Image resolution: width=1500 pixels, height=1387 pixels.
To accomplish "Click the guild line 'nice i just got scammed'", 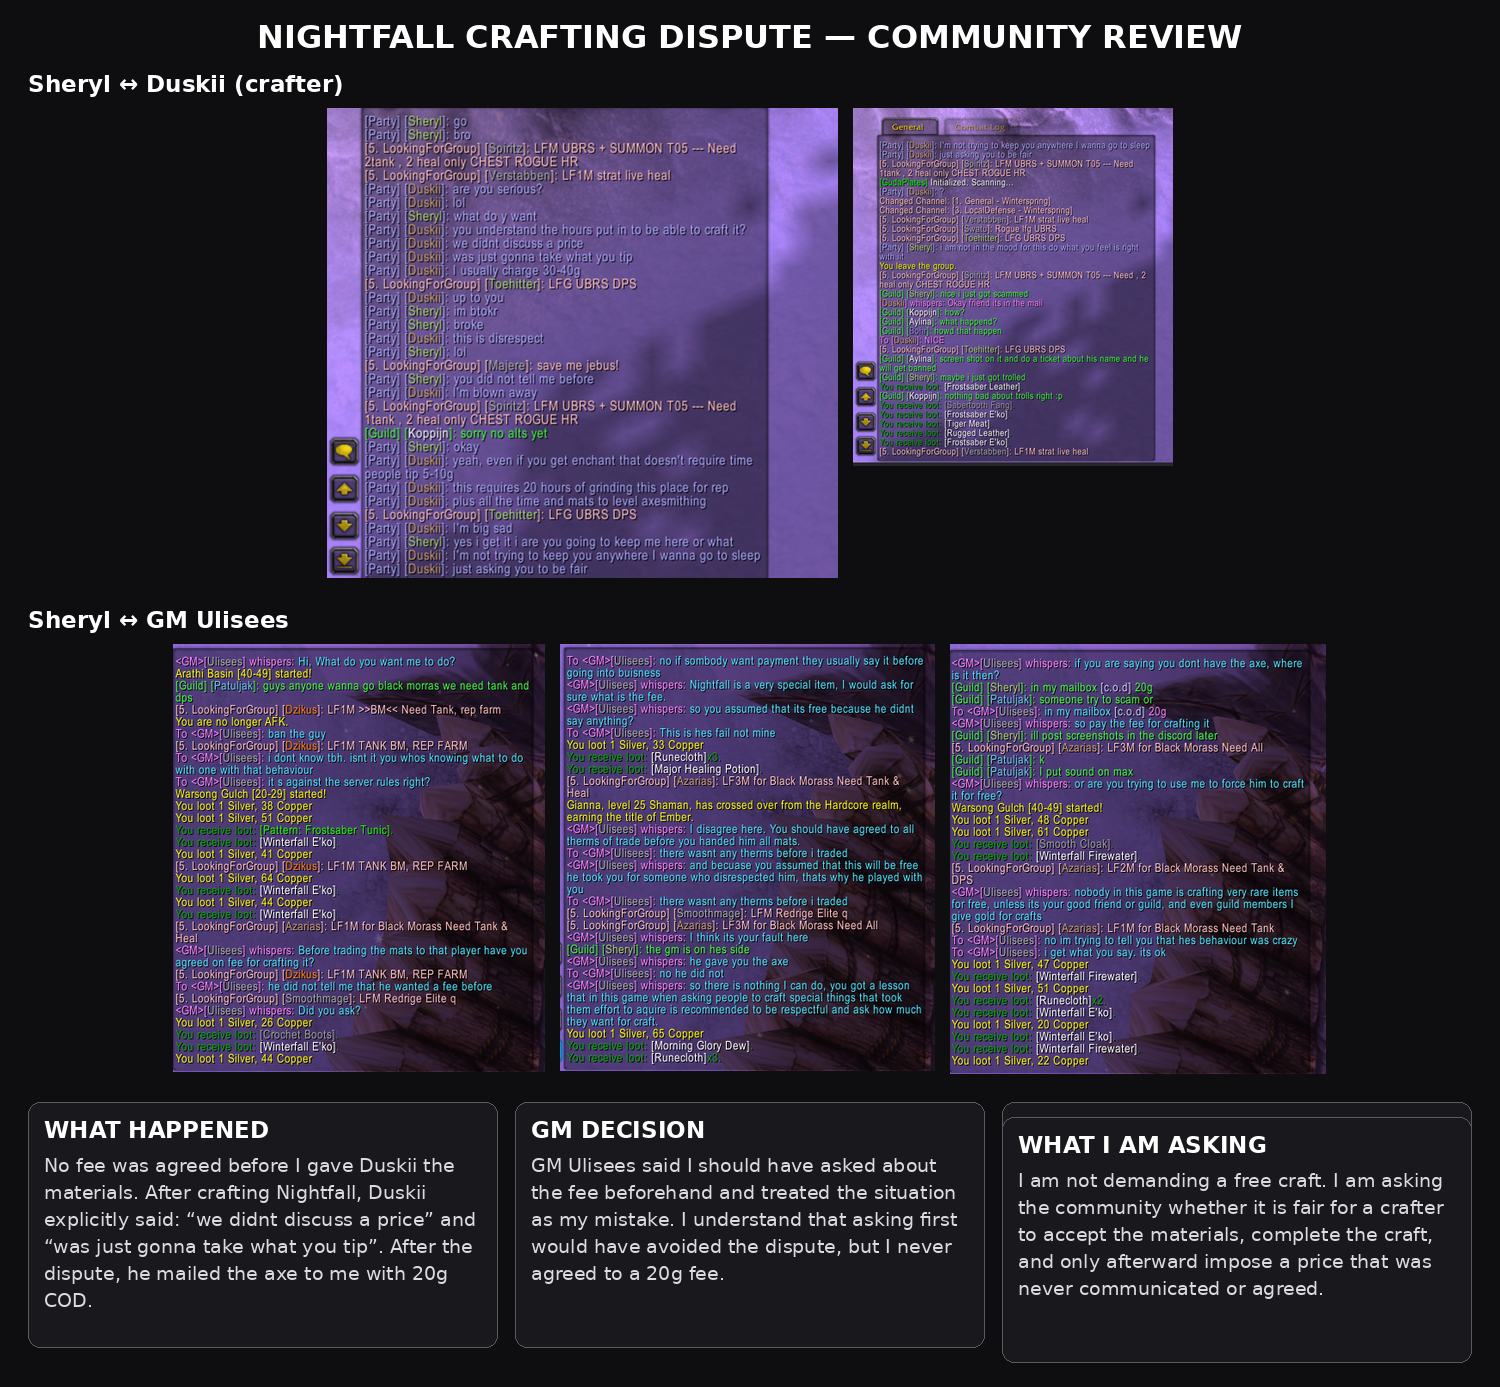I will click(x=954, y=294).
